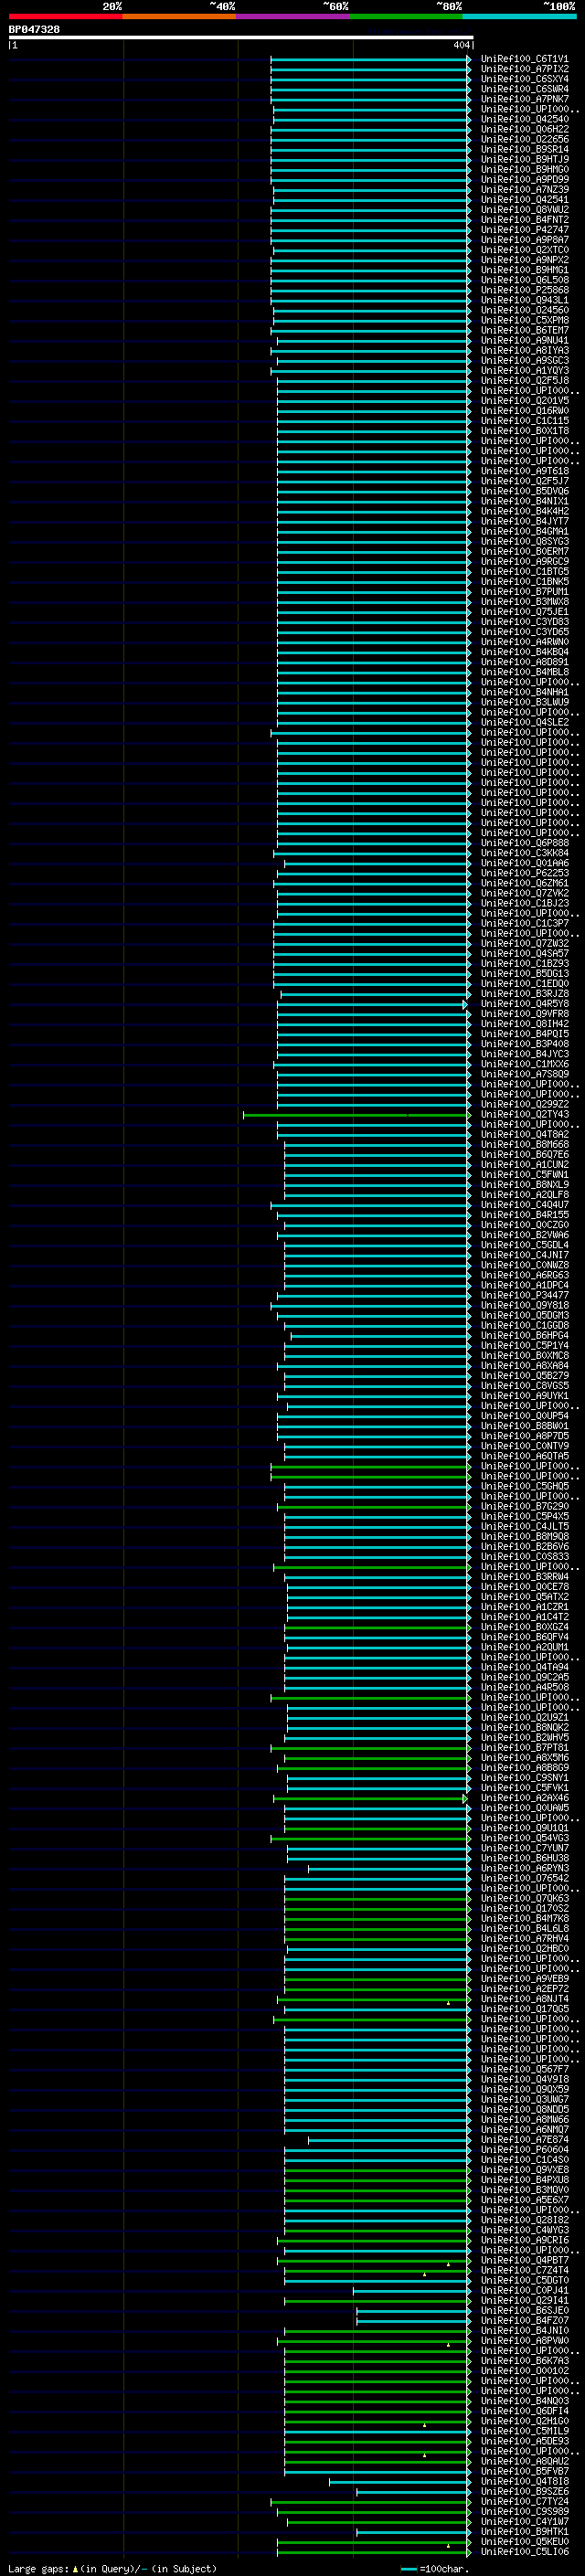Open hit UniRef100_C6T1V1

click(x=525, y=59)
